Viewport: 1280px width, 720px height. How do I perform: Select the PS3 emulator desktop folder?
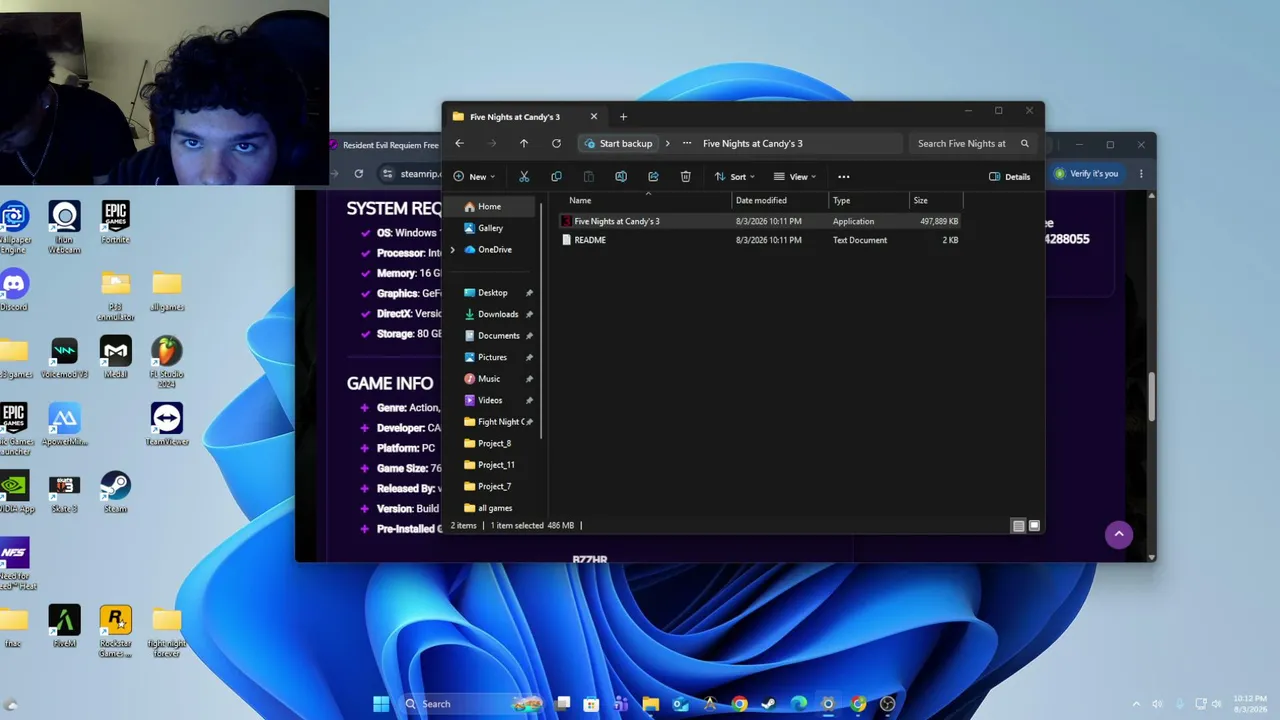(x=115, y=295)
